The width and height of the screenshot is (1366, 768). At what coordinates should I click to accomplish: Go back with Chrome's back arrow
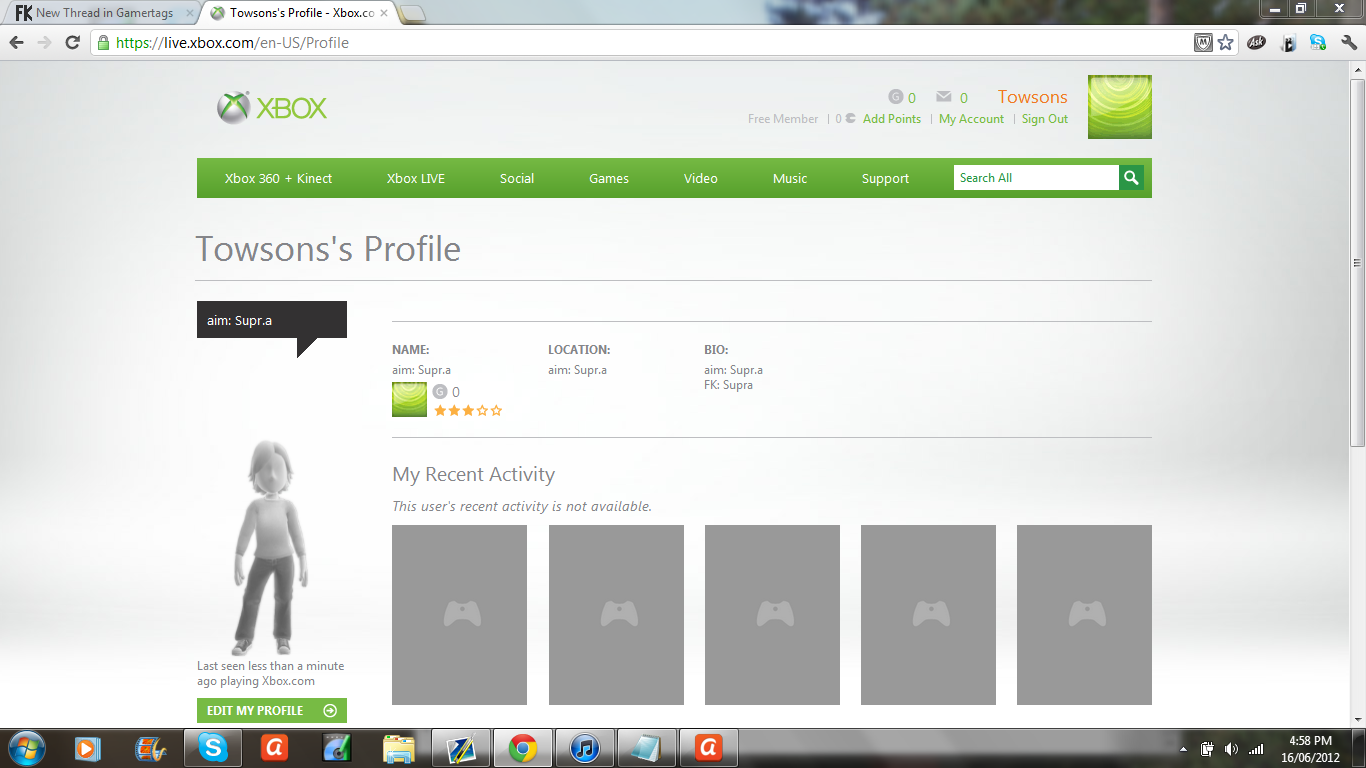tap(17, 43)
